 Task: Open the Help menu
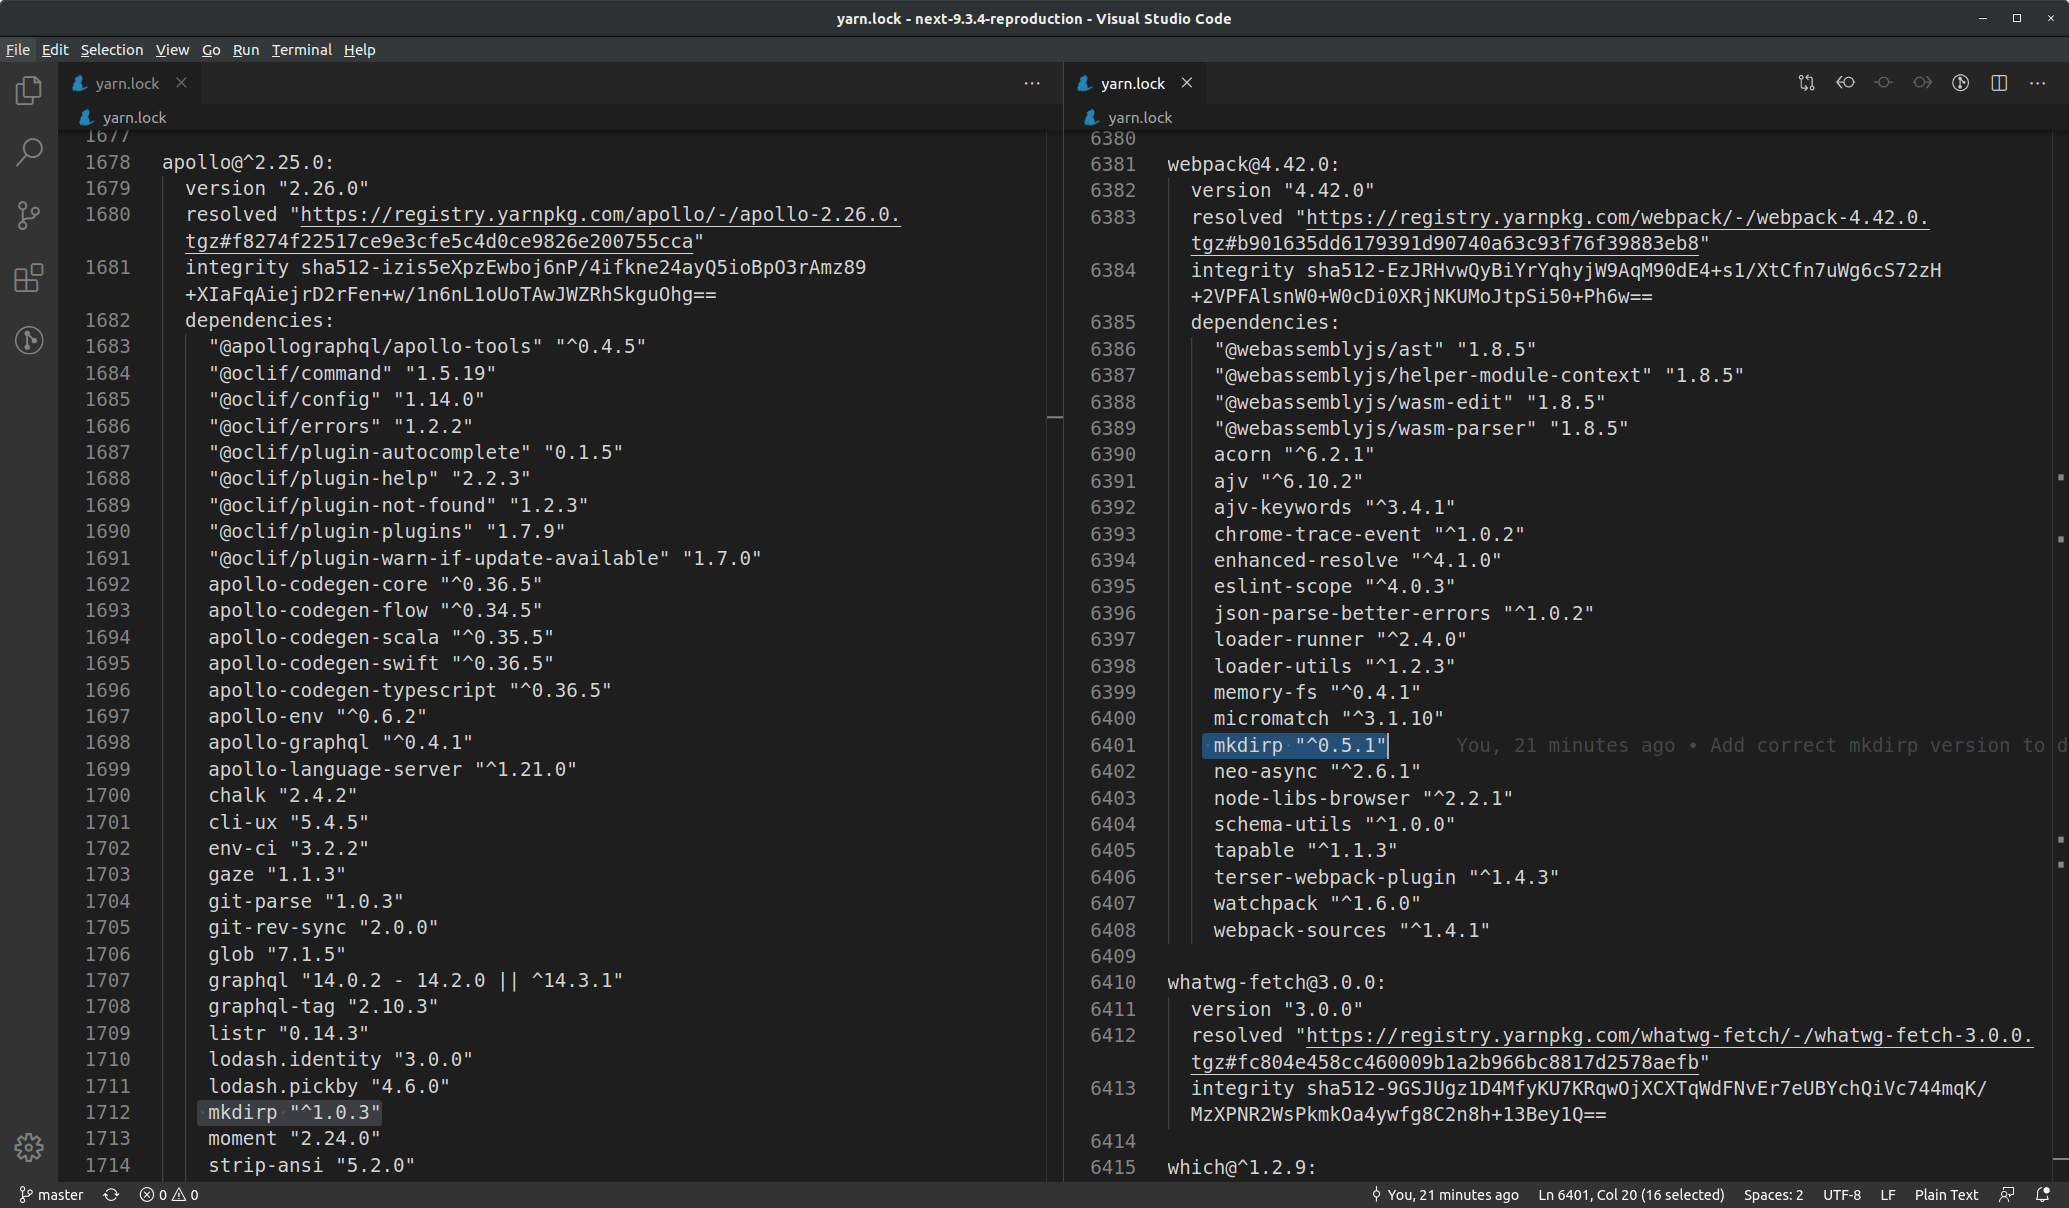(359, 50)
